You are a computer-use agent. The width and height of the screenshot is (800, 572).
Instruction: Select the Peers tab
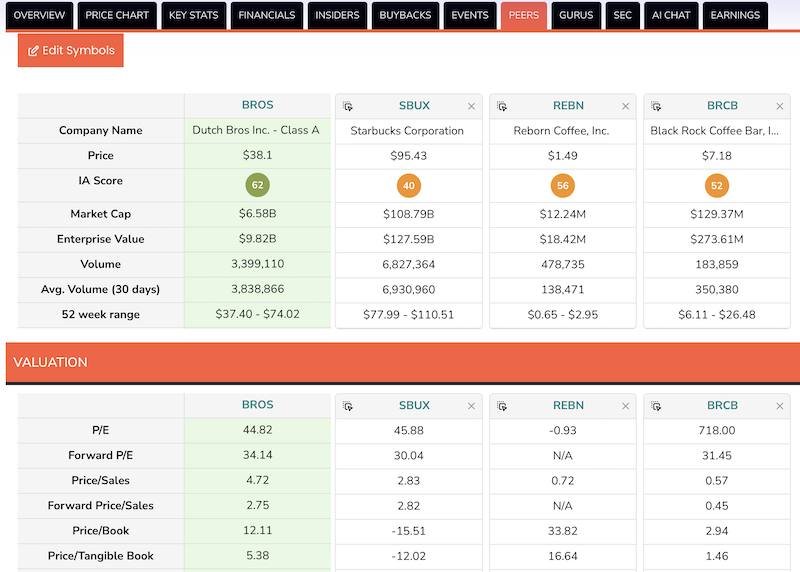tap(523, 15)
